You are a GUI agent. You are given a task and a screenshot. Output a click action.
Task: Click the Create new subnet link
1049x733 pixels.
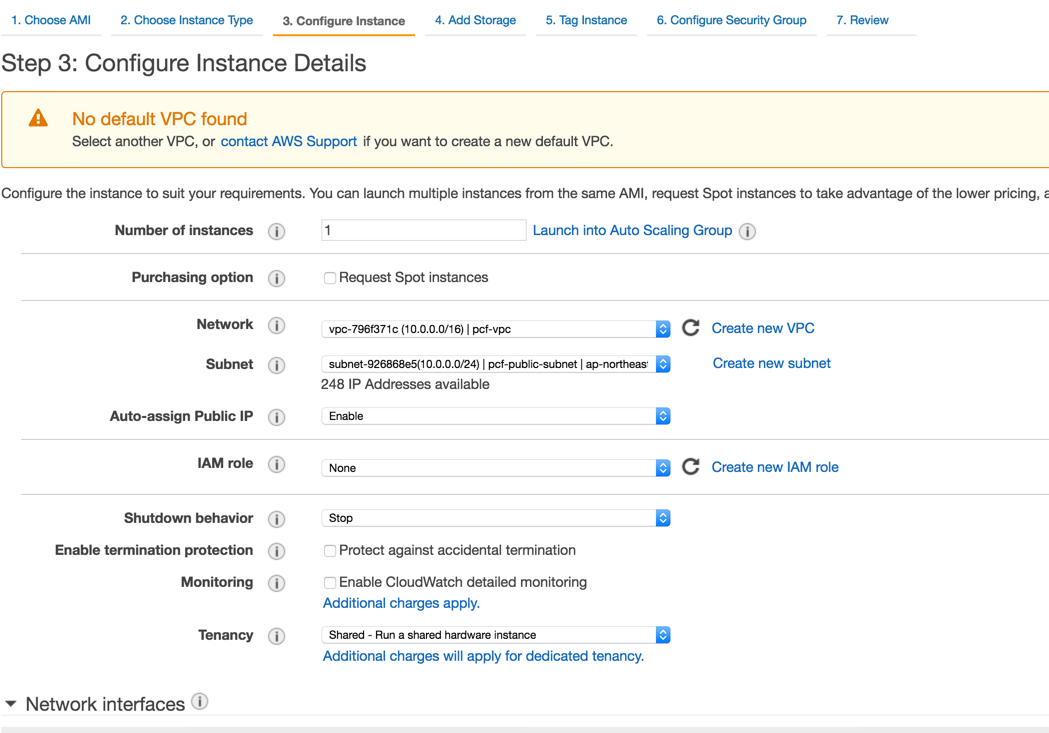coord(771,363)
